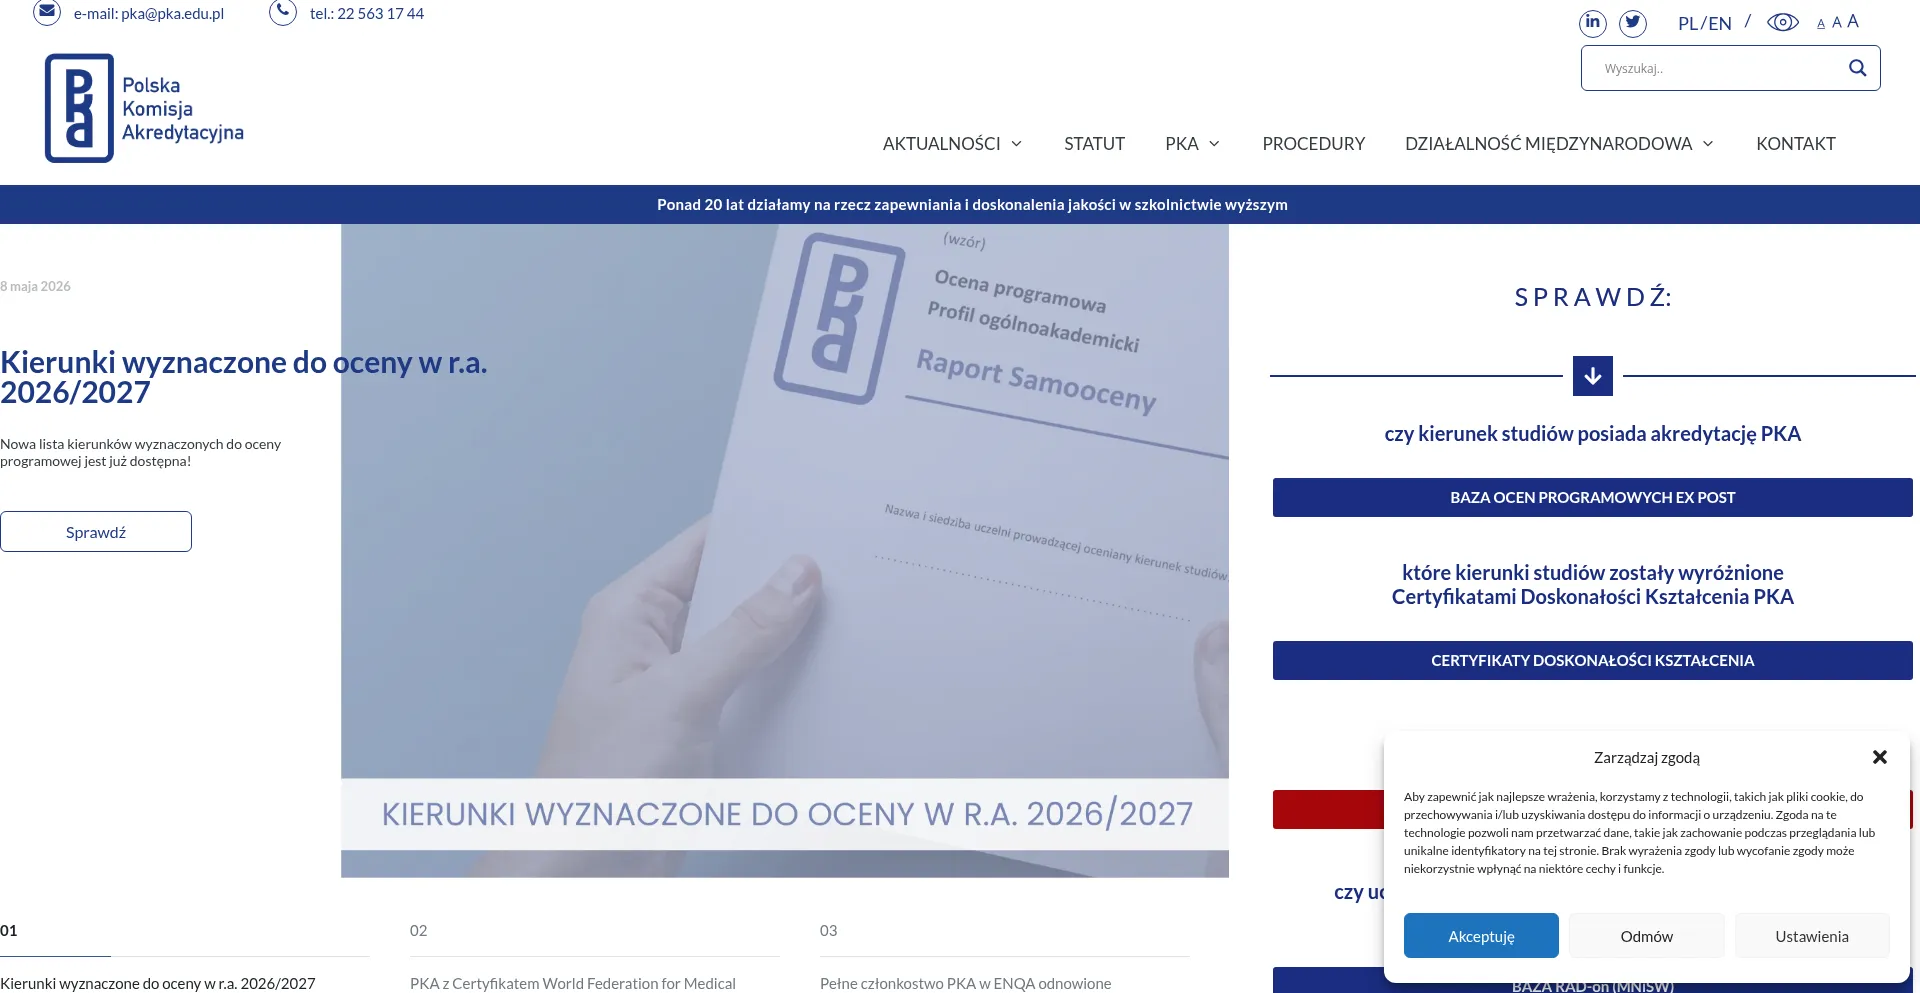Expand the AKTUALNOŚCI menu chevron

(1017, 144)
